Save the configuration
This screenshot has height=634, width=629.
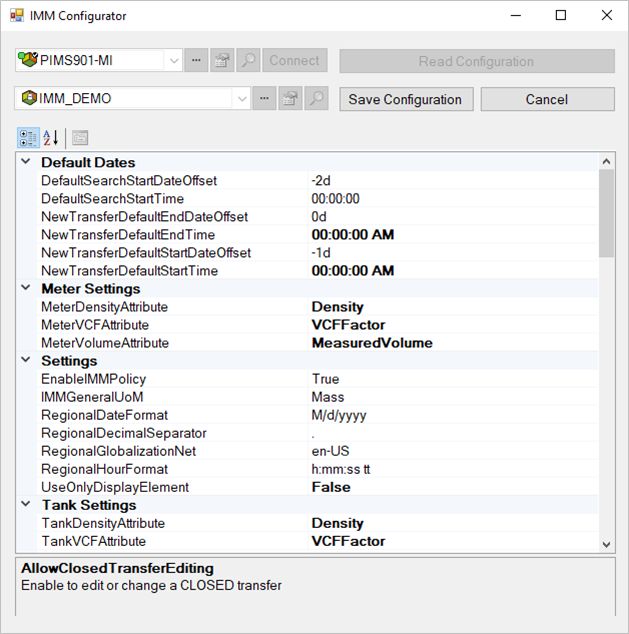point(406,99)
